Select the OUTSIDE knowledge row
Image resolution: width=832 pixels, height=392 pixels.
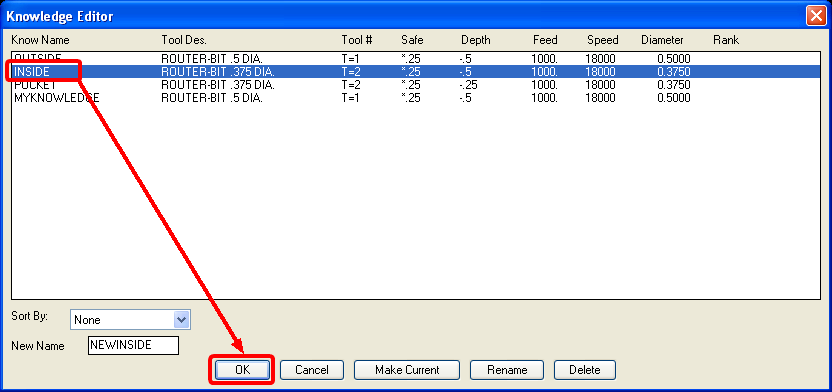(x=416, y=58)
